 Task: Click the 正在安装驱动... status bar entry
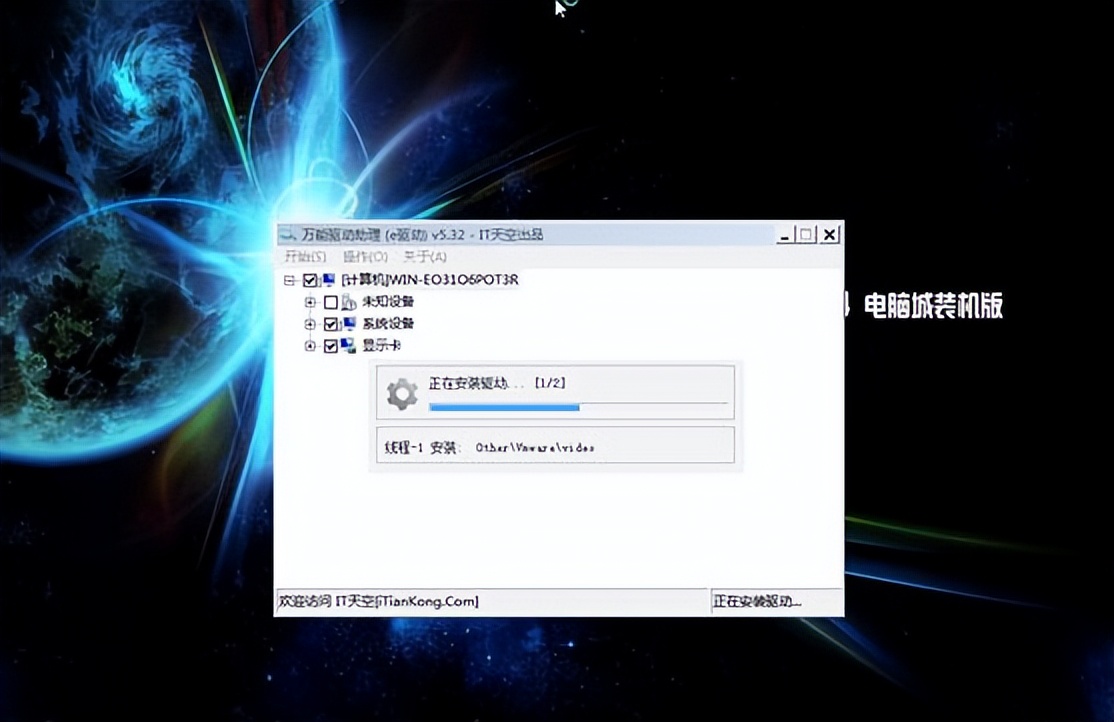757,601
